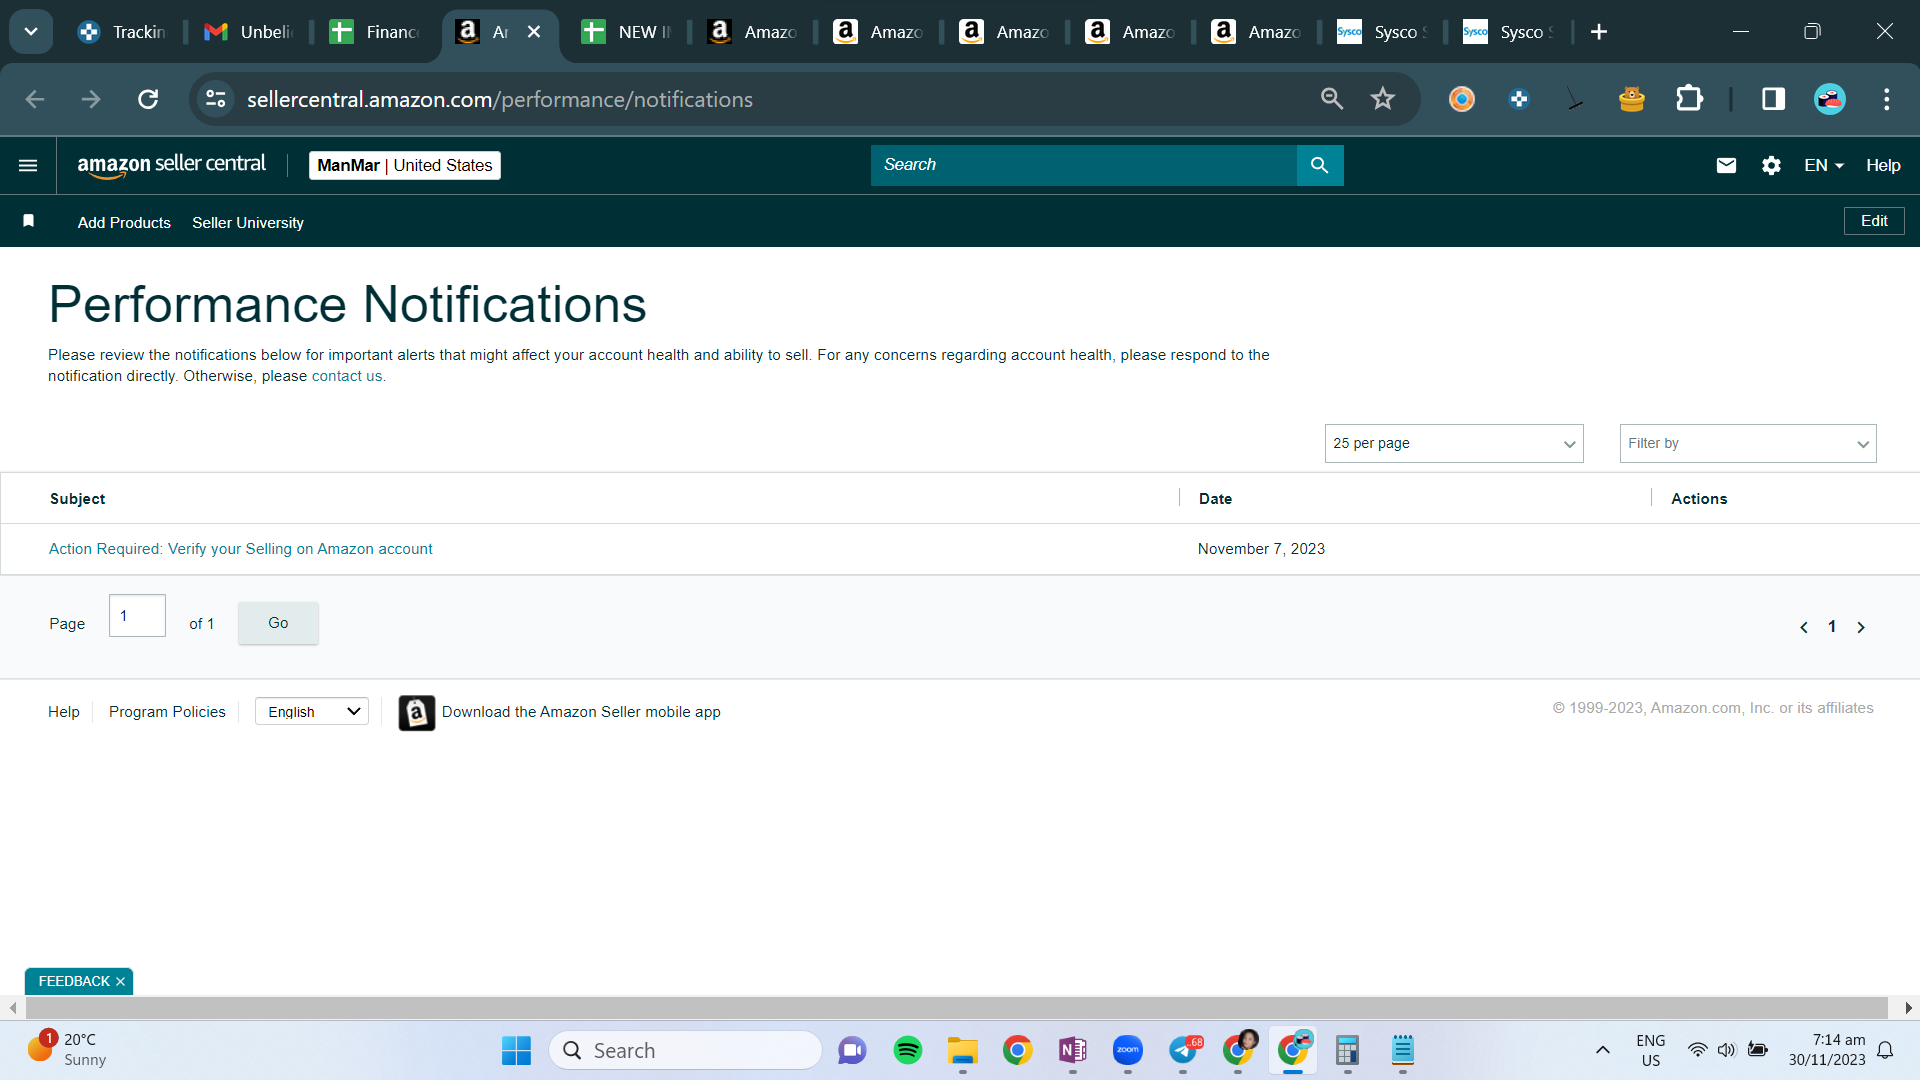This screenshot has width=1920, height=1080.
Task: Open File Explorer from the taskbar
Action: [x=963, y=1050]
